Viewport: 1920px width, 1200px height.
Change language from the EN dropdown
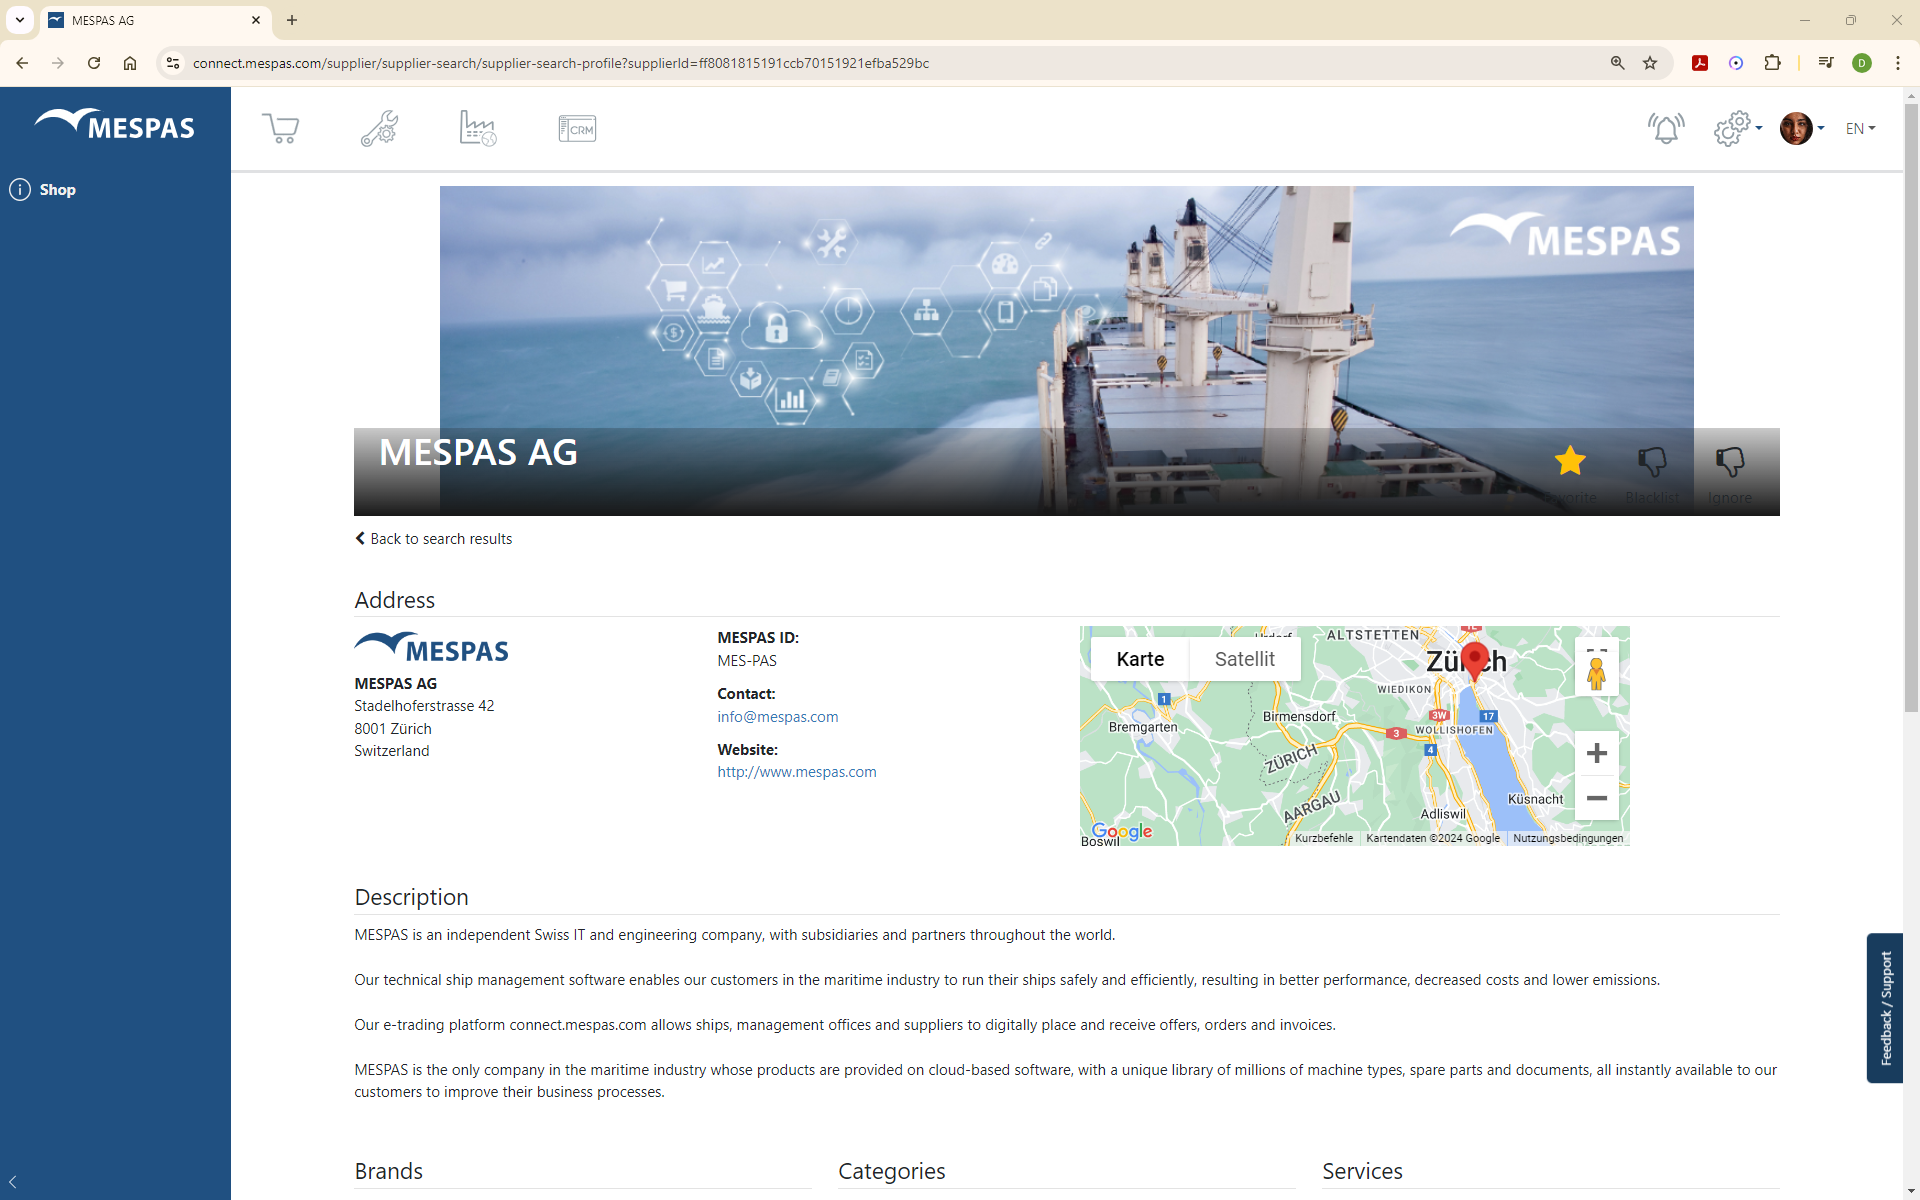coord(1860,128)
